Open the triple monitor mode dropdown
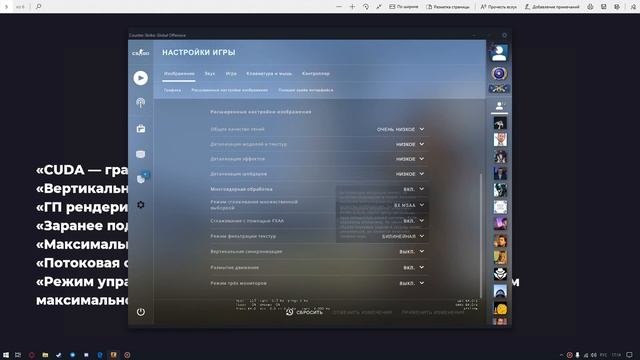The width and height of the screenshot is (640, 360). pos(411,283)
